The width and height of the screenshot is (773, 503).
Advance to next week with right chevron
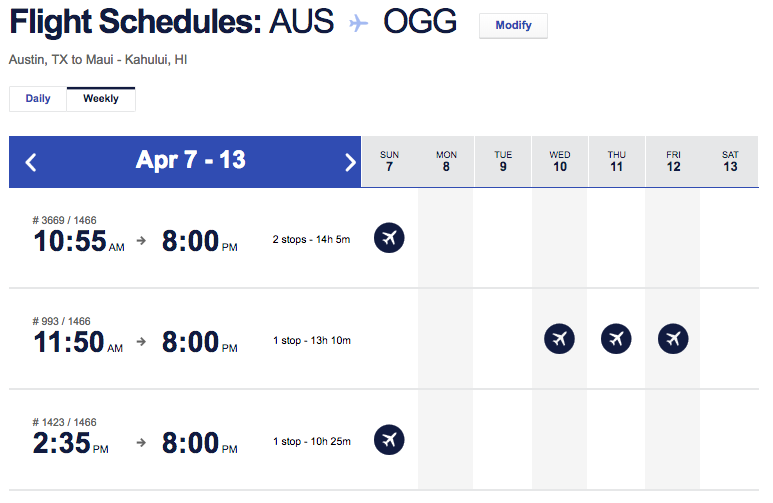coord(350,162)
